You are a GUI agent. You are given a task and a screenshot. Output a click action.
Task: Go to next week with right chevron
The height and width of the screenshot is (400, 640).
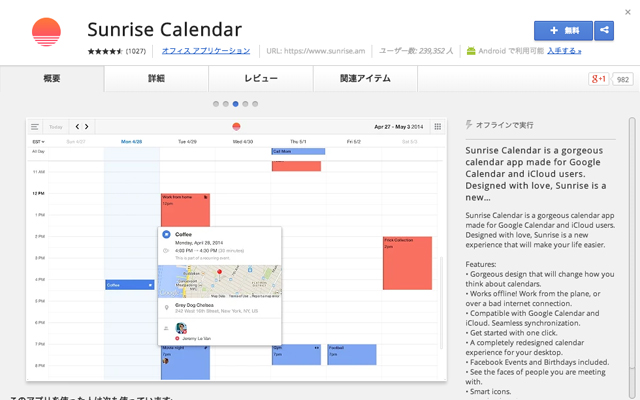coord(87,127)
